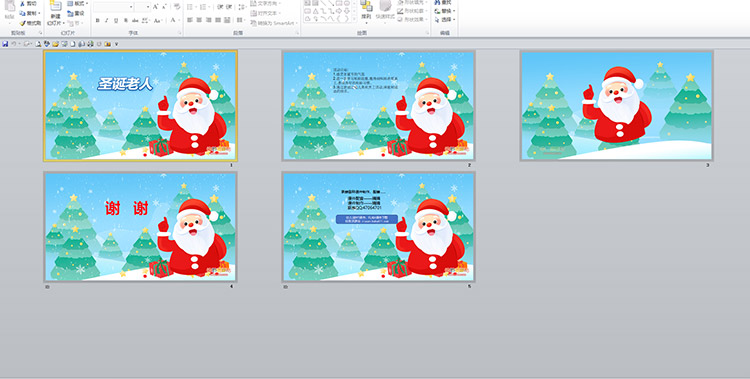Select slide 4 thumbnail with red 谢谢 text
750x379 pixels.
tap(140, 226)
